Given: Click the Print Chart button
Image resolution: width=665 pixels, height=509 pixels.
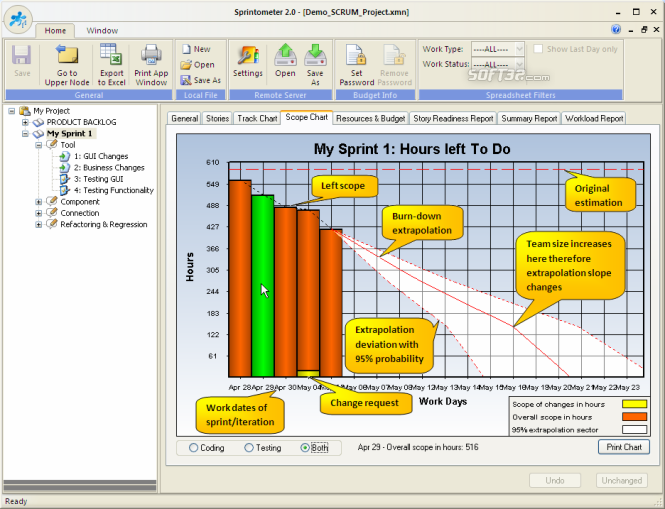Looking at the screenshot, I should click(x=624, y=447).
